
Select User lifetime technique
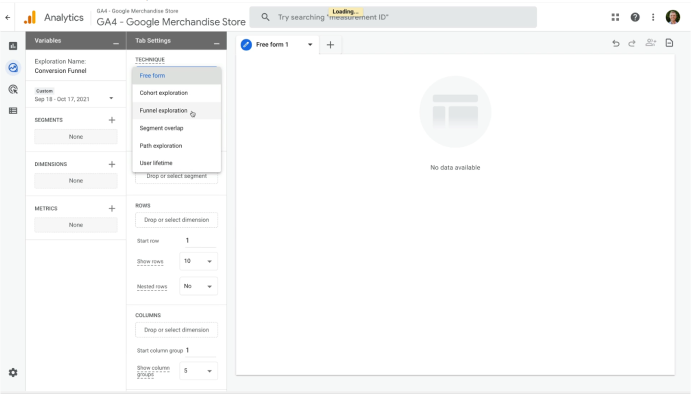pyautogui.click(x=176, y=163)
